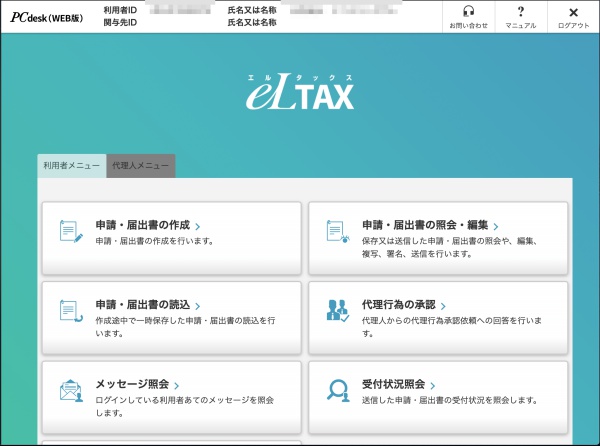This screenshot has height=446, width=600.
Task: Click the ログアウト label
Action: [x=573, y=26]
